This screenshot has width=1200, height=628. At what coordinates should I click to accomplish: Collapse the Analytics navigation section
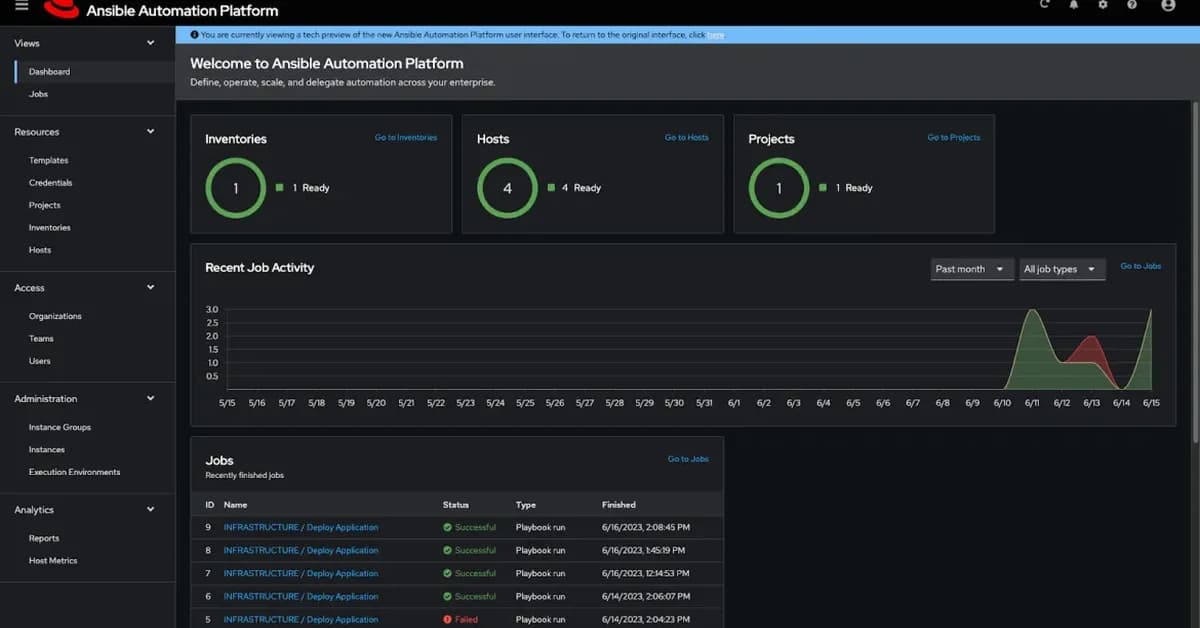coord(151,509)
